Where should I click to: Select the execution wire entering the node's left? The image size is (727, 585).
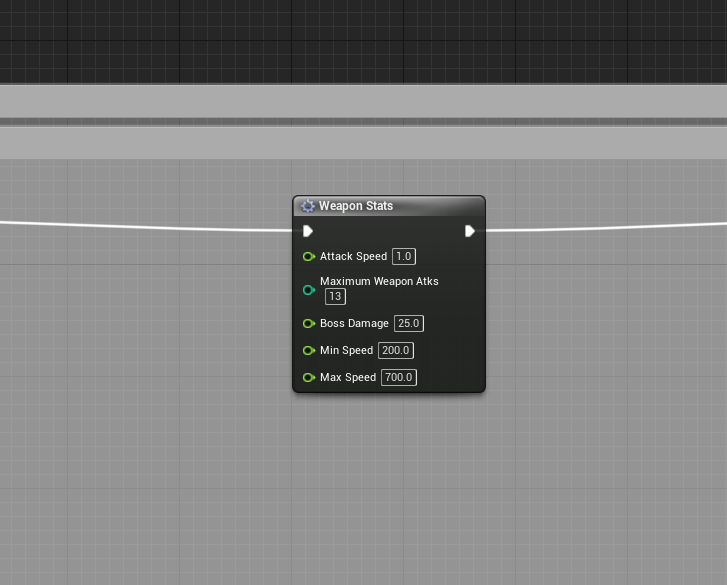coord(150,226)
